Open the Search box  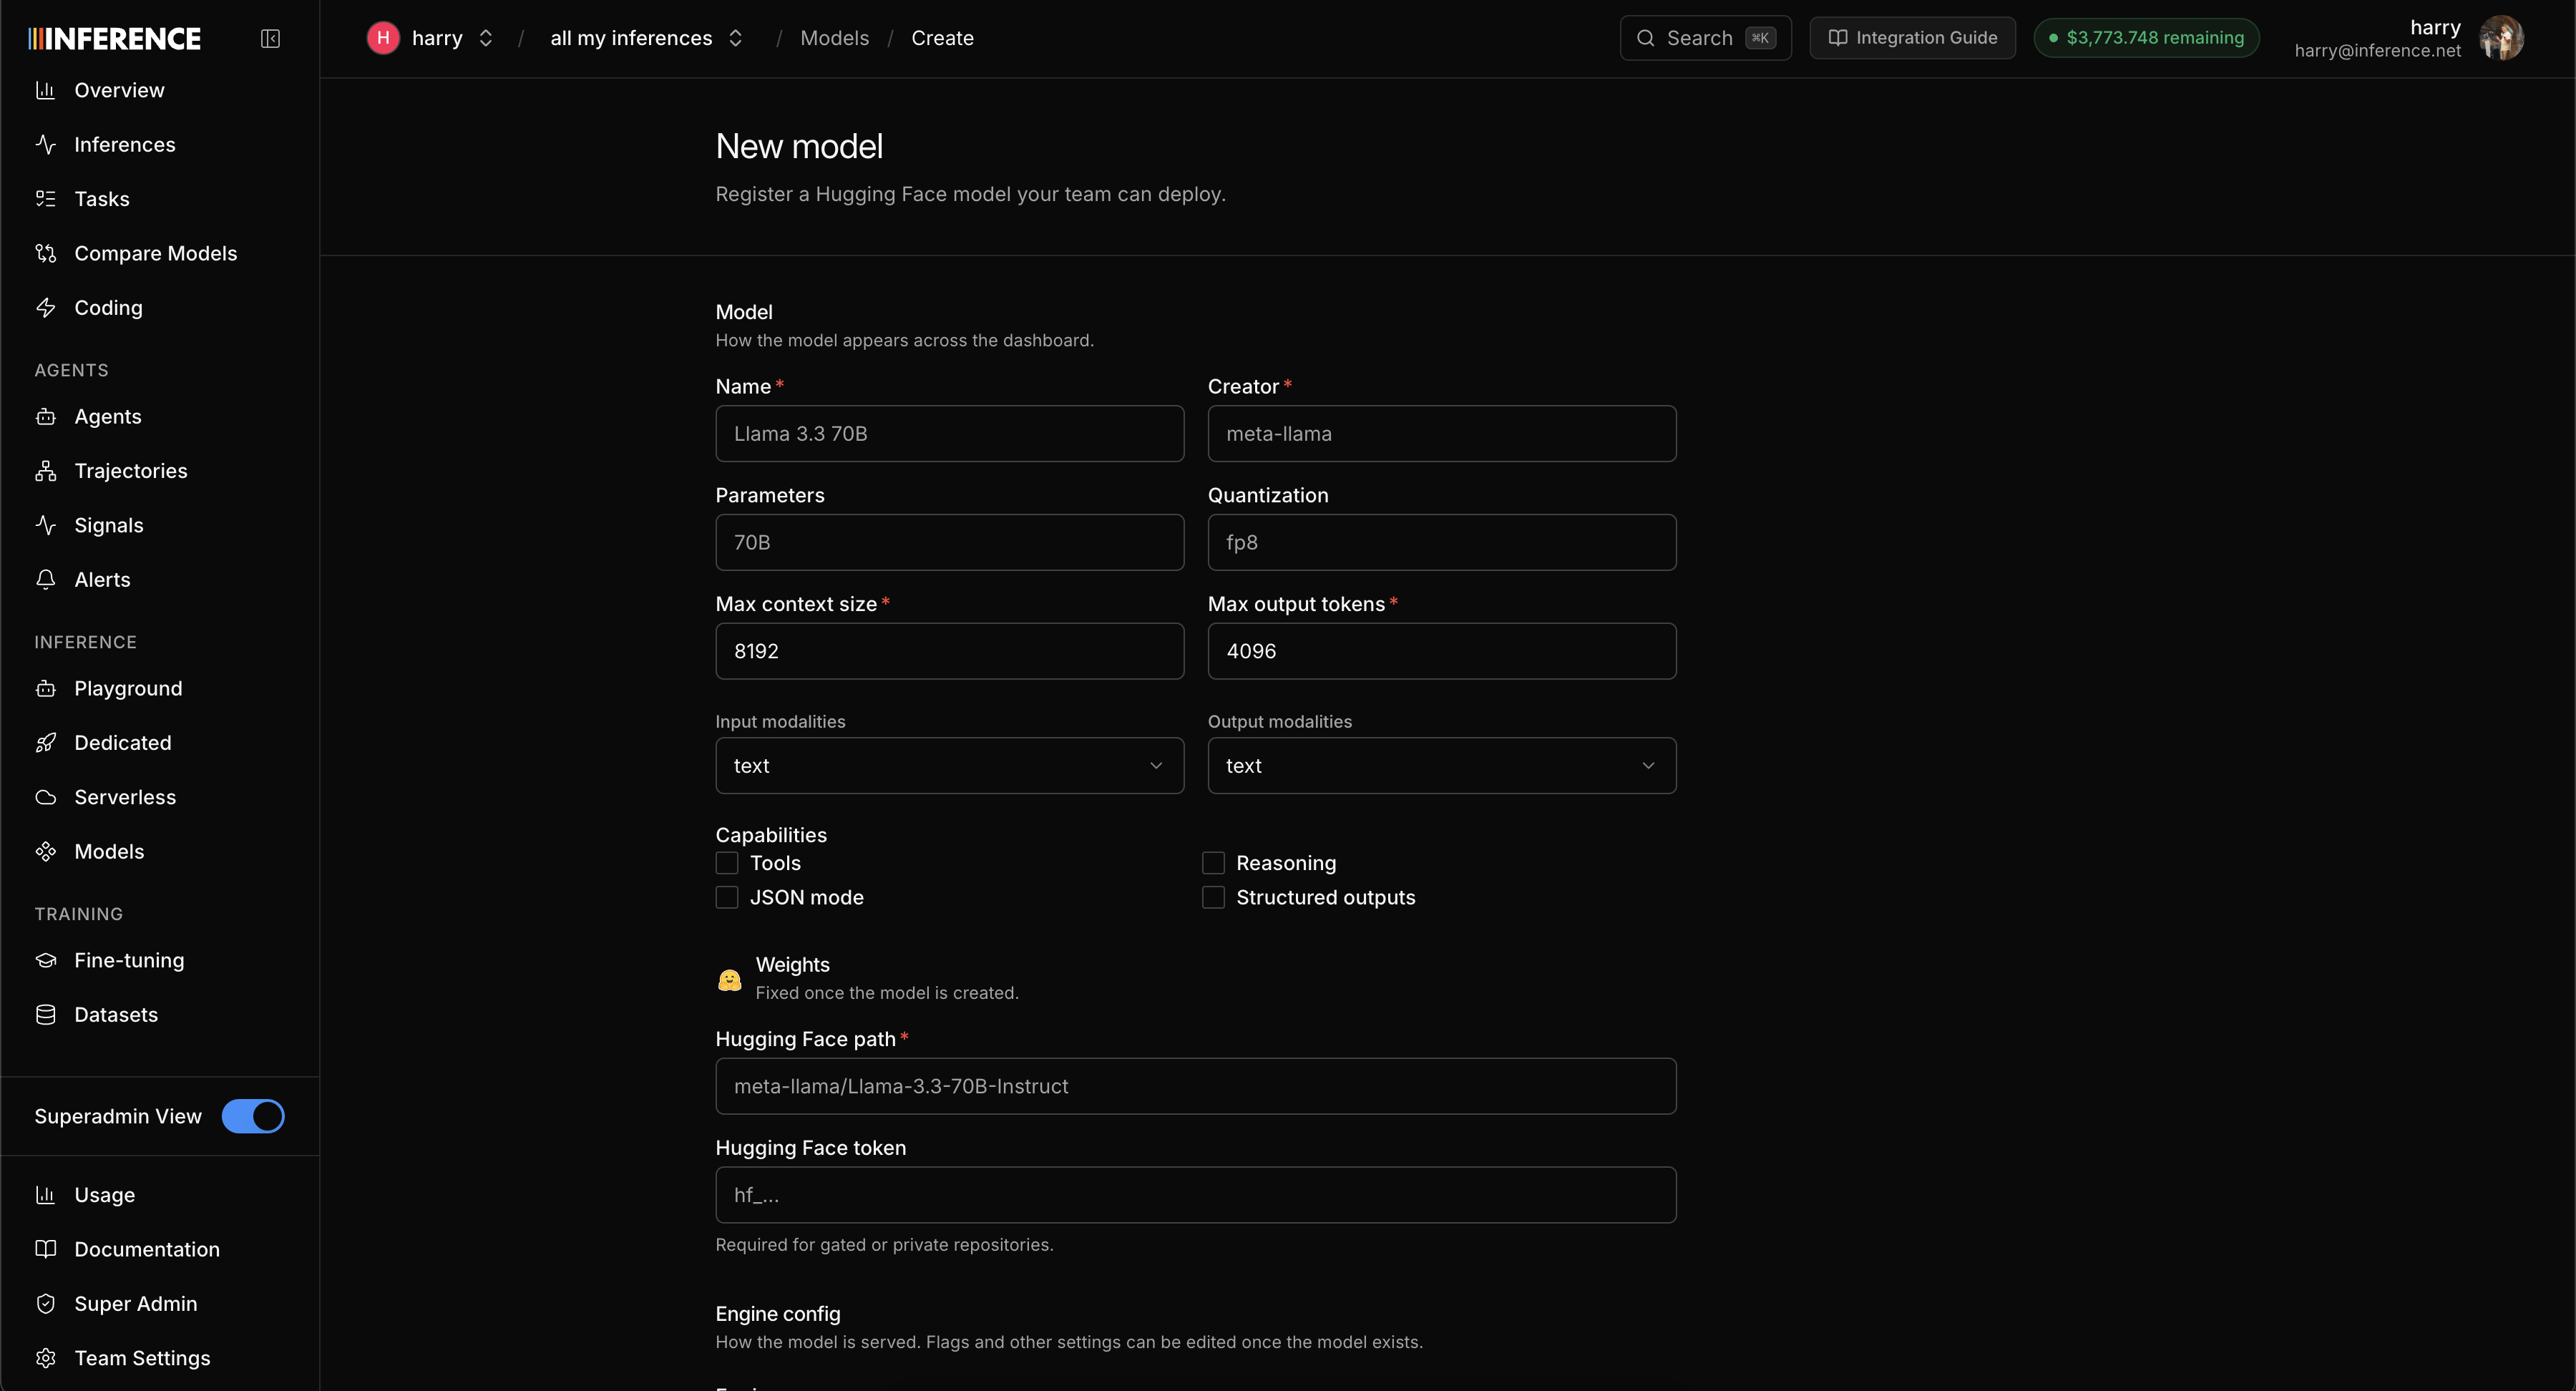tap(1705, 38)
